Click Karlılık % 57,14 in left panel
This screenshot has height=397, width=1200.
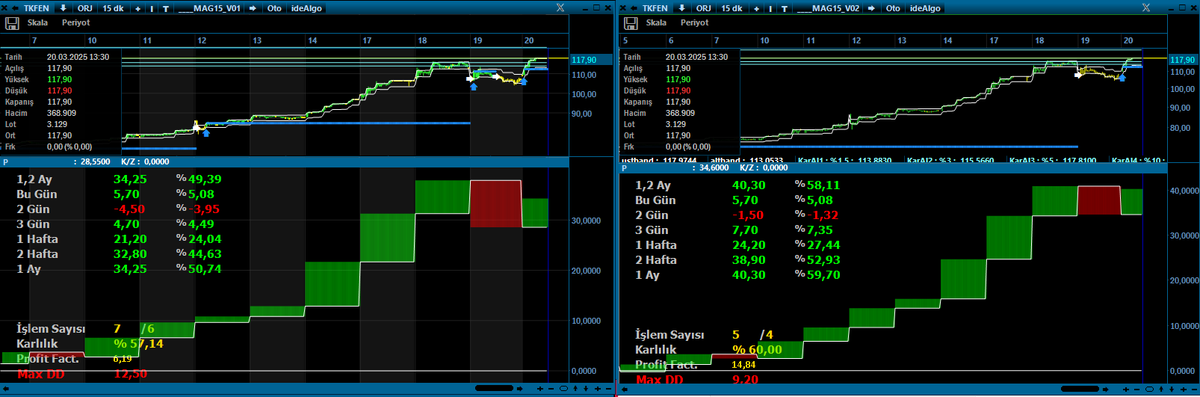[x=139, y=343]
